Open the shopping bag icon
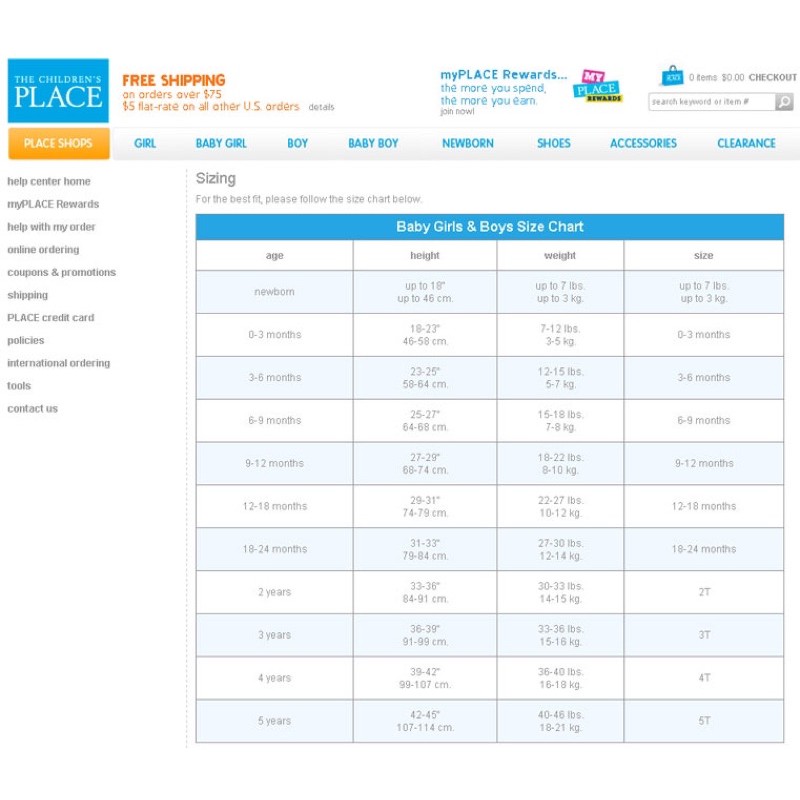This screenshot has height=800, width=800. point(672,76)
